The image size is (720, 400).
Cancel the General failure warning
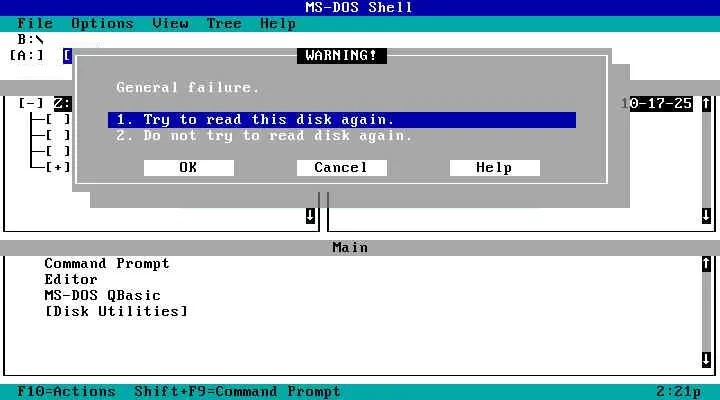(342, 168)
